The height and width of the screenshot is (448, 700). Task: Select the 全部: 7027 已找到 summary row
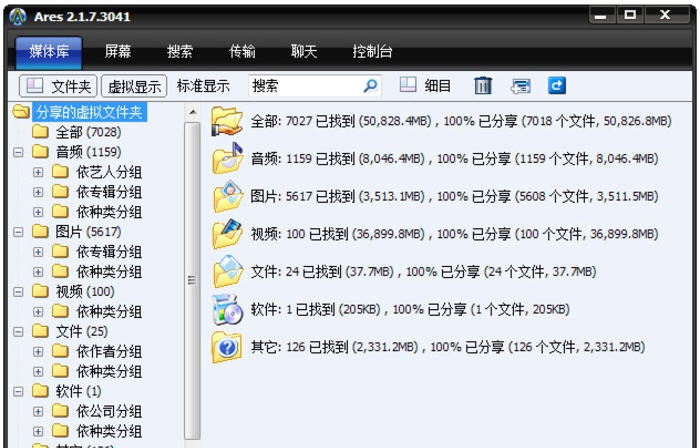click(461, 121)
